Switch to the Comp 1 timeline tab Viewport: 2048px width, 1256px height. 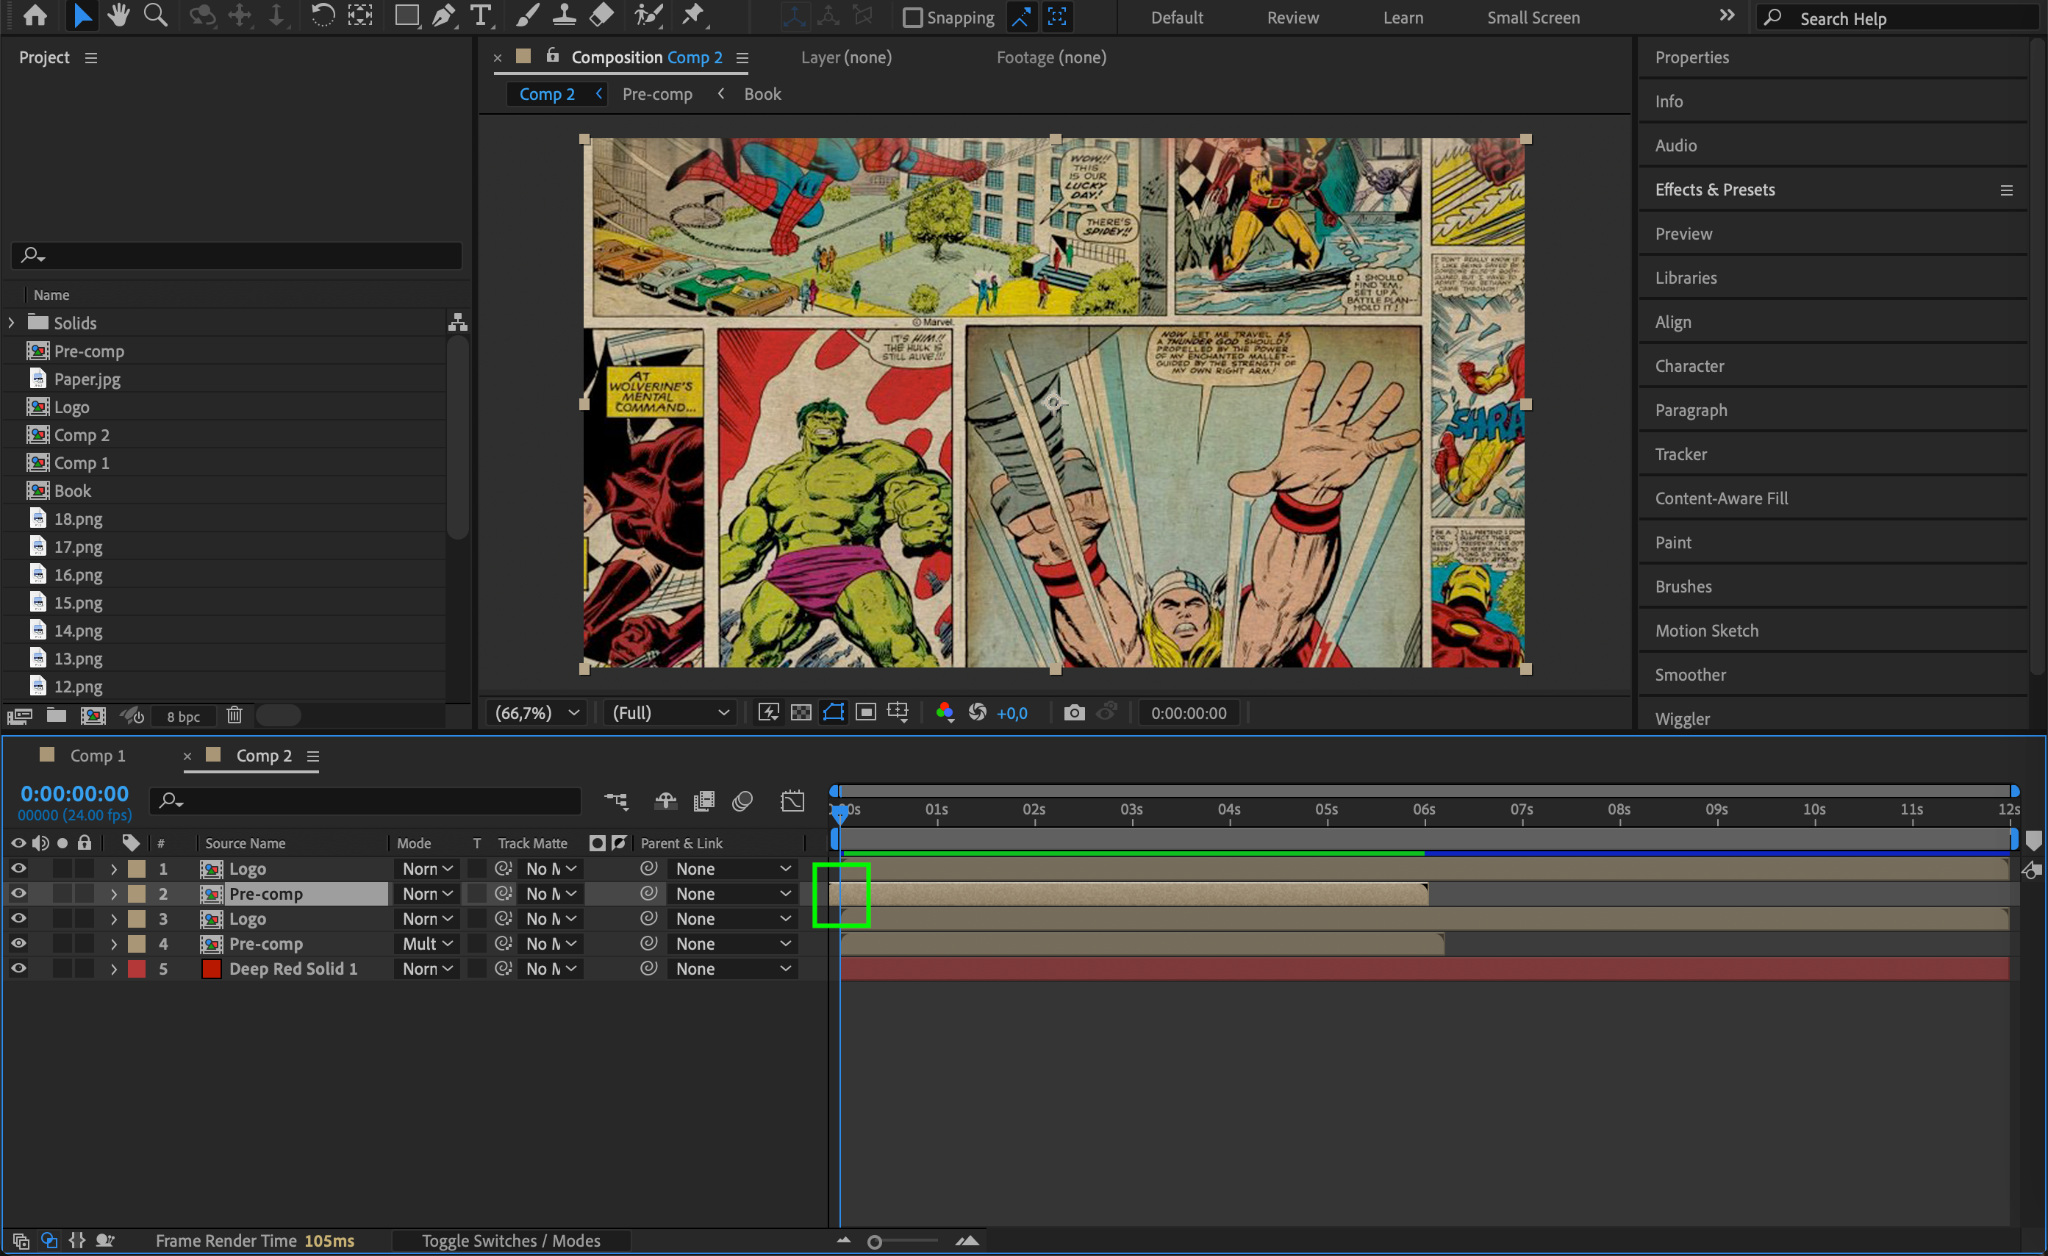click(97, 756)
